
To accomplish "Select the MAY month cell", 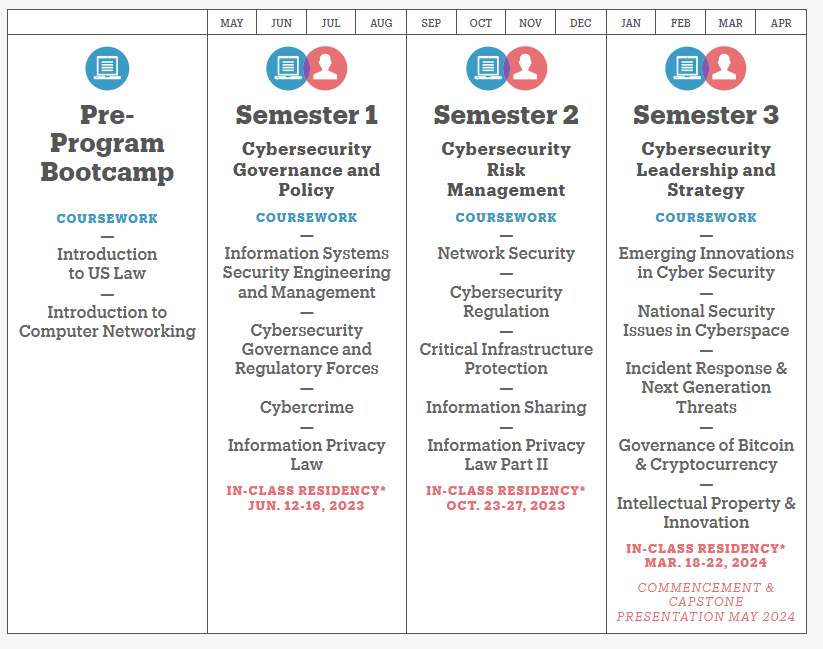I will pos(232,23).
